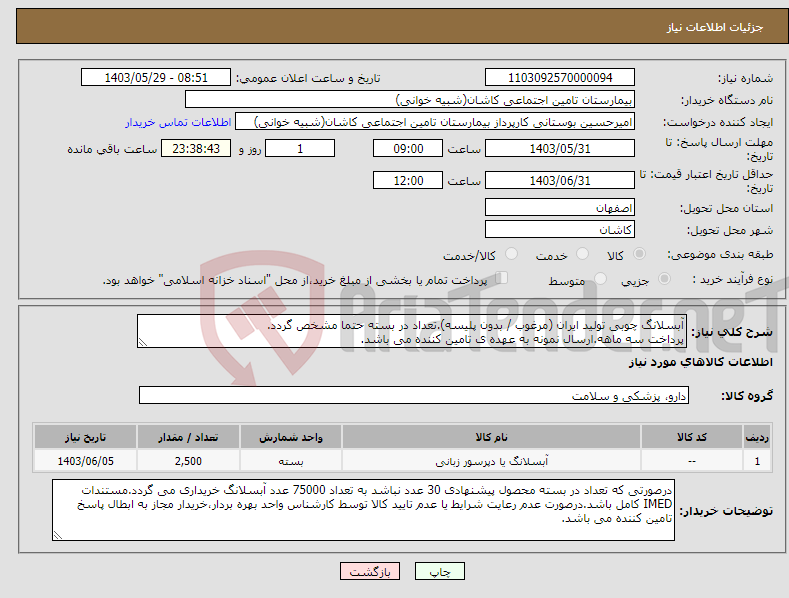The height and width of the screenshot is (598, 789).
Task: Click the remaining days field showing 1
Action: pos(300,148)
